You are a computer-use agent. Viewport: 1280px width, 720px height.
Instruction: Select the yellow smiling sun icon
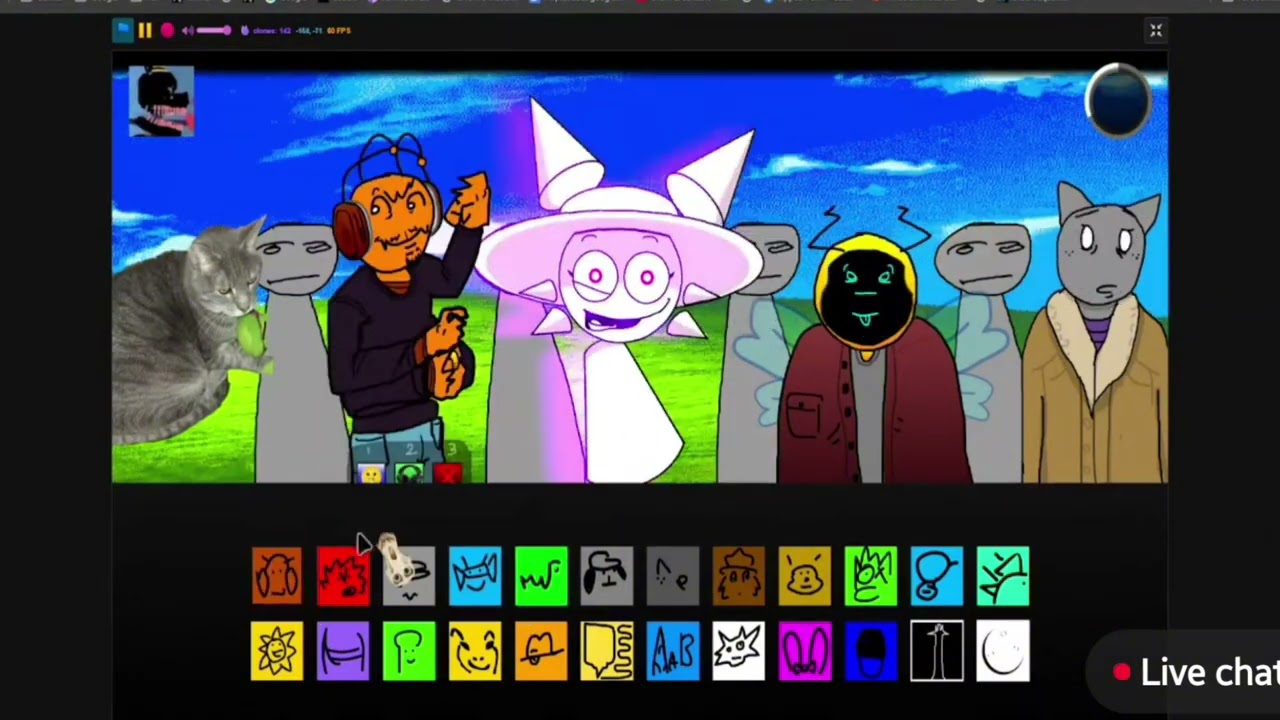pyautogui.click(x=277, y=651)
